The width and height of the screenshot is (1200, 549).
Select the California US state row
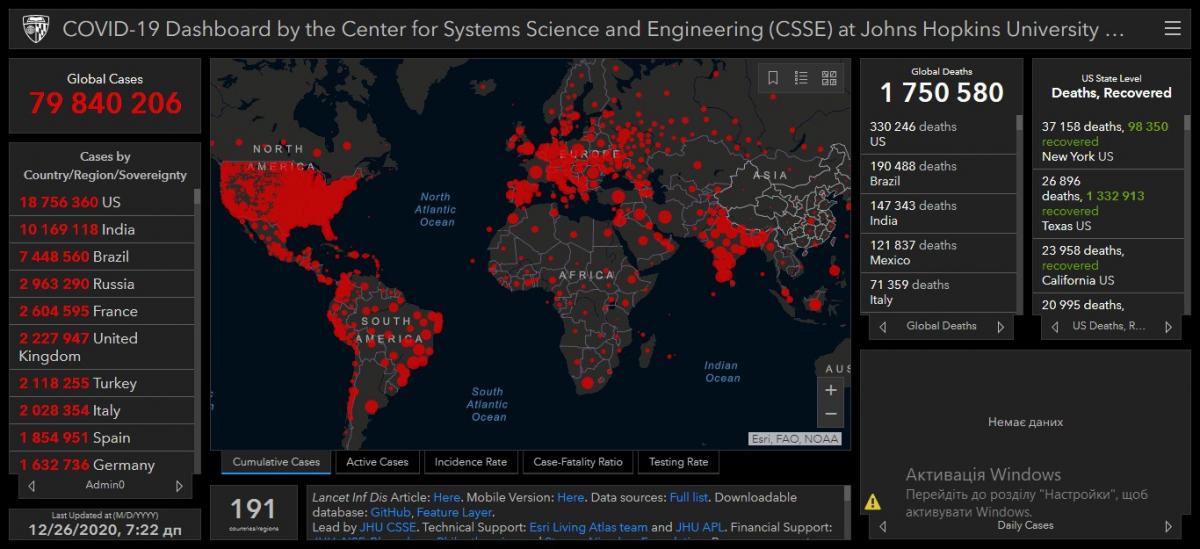click(1108, 265)
